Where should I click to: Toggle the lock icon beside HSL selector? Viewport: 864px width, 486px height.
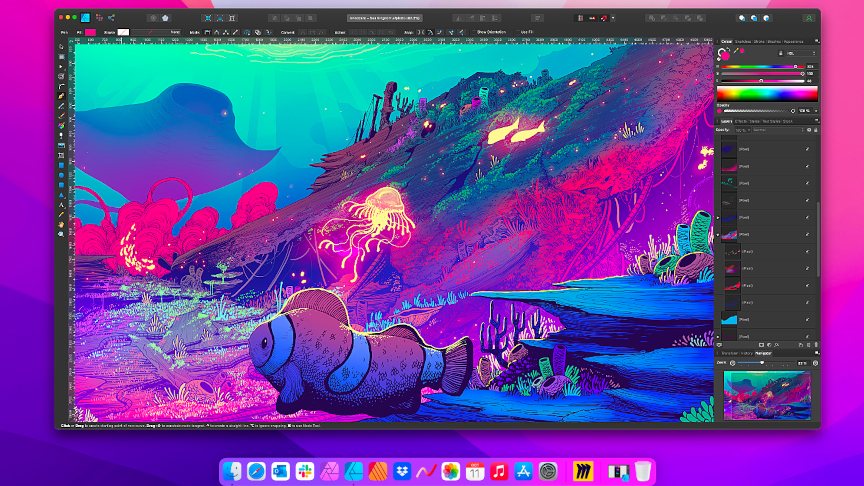click(x=780, y=53)
